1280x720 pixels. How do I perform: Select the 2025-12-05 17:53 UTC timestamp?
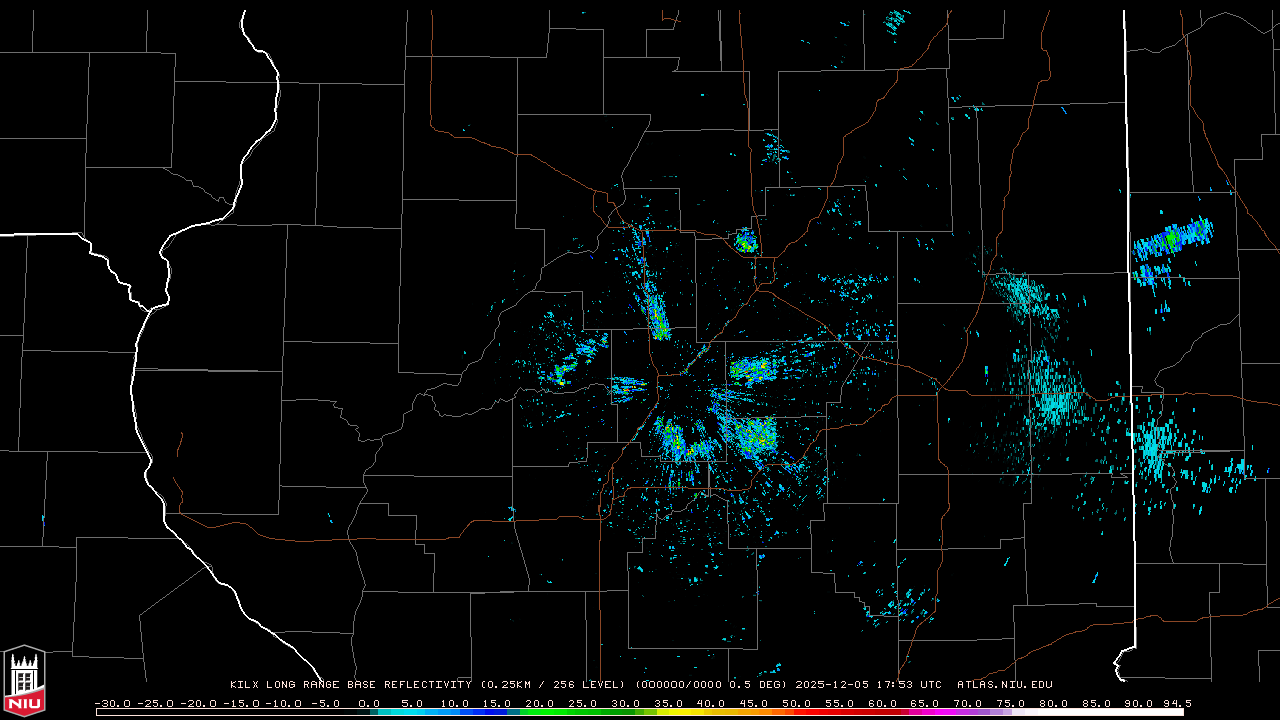(868, 685)
